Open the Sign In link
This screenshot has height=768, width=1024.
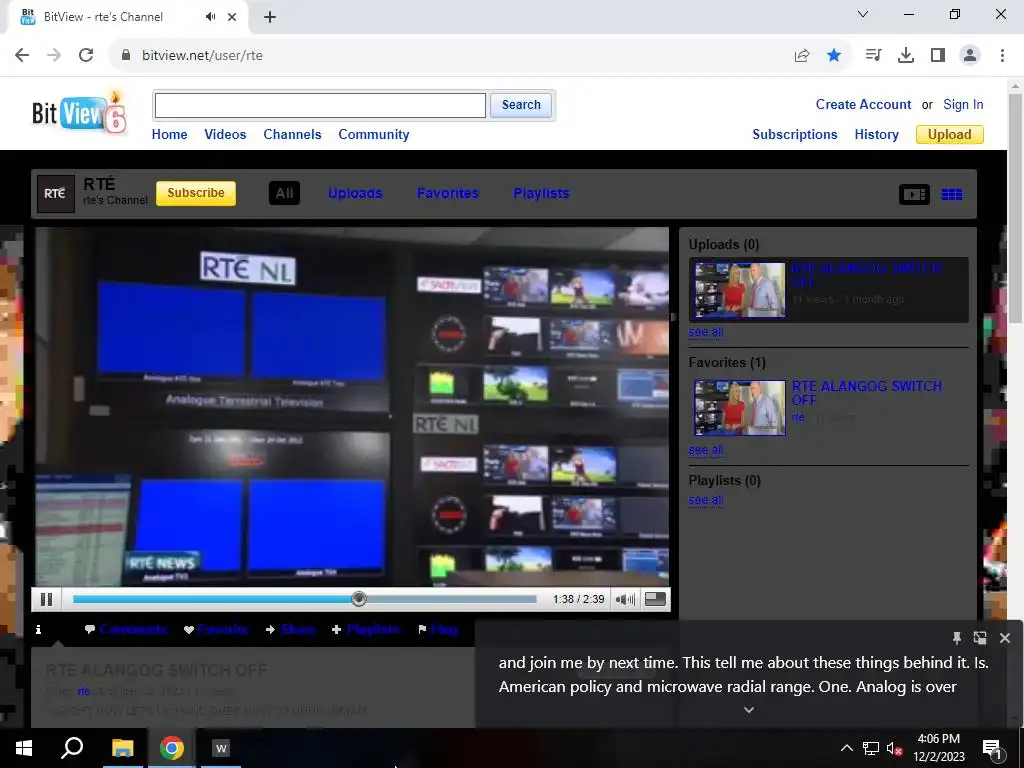coord(963,104)
